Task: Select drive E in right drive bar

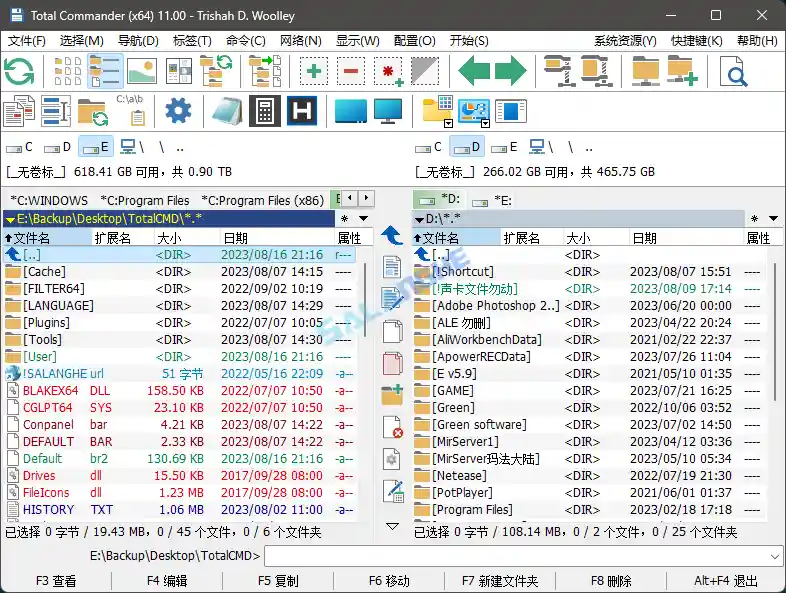Action: 504,147
